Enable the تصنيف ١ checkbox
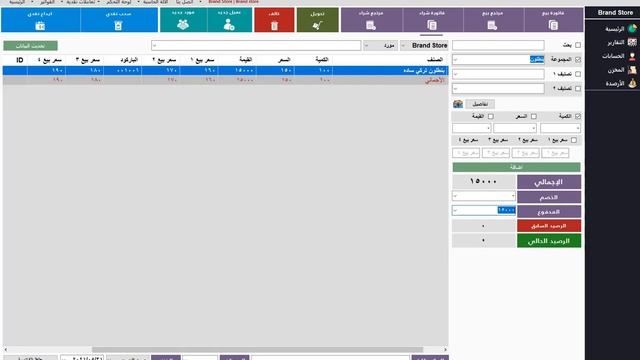The image size is (640, 360). point(578,74)
